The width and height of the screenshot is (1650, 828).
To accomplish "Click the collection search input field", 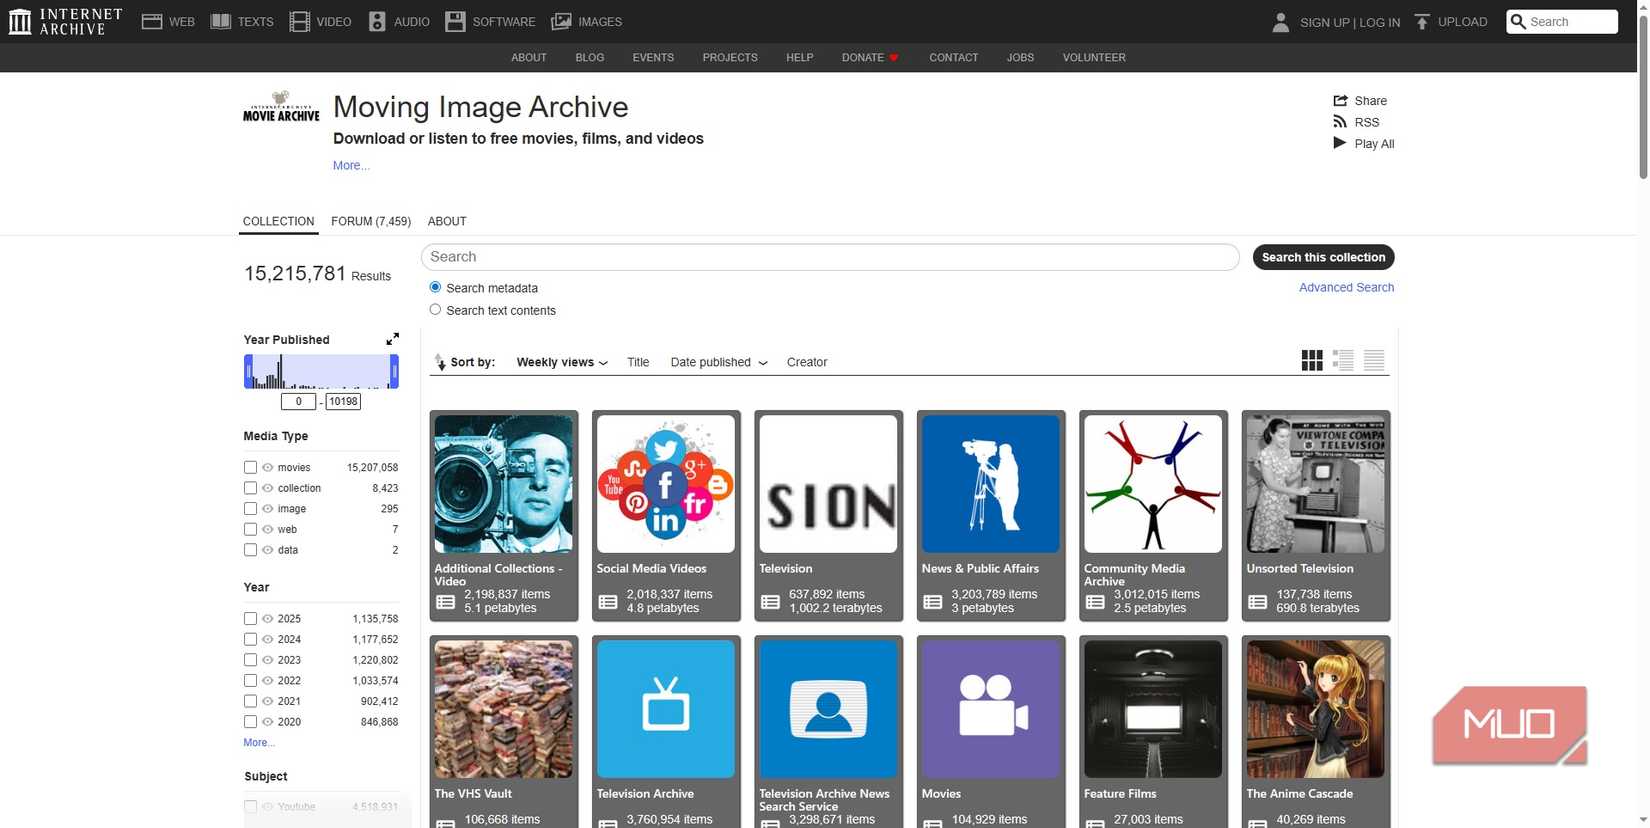I will 830,257.
